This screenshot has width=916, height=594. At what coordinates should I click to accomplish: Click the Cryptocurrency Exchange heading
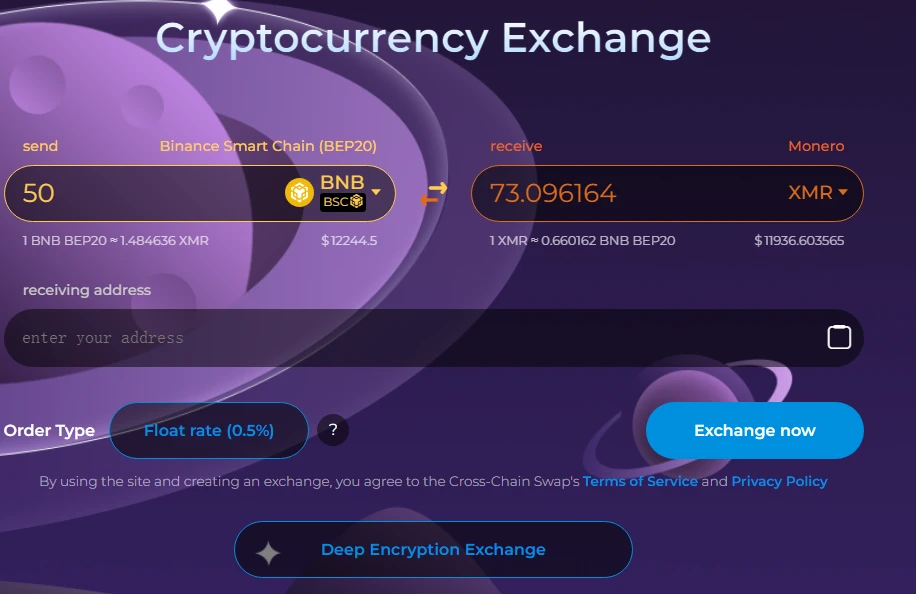point(433,39)
